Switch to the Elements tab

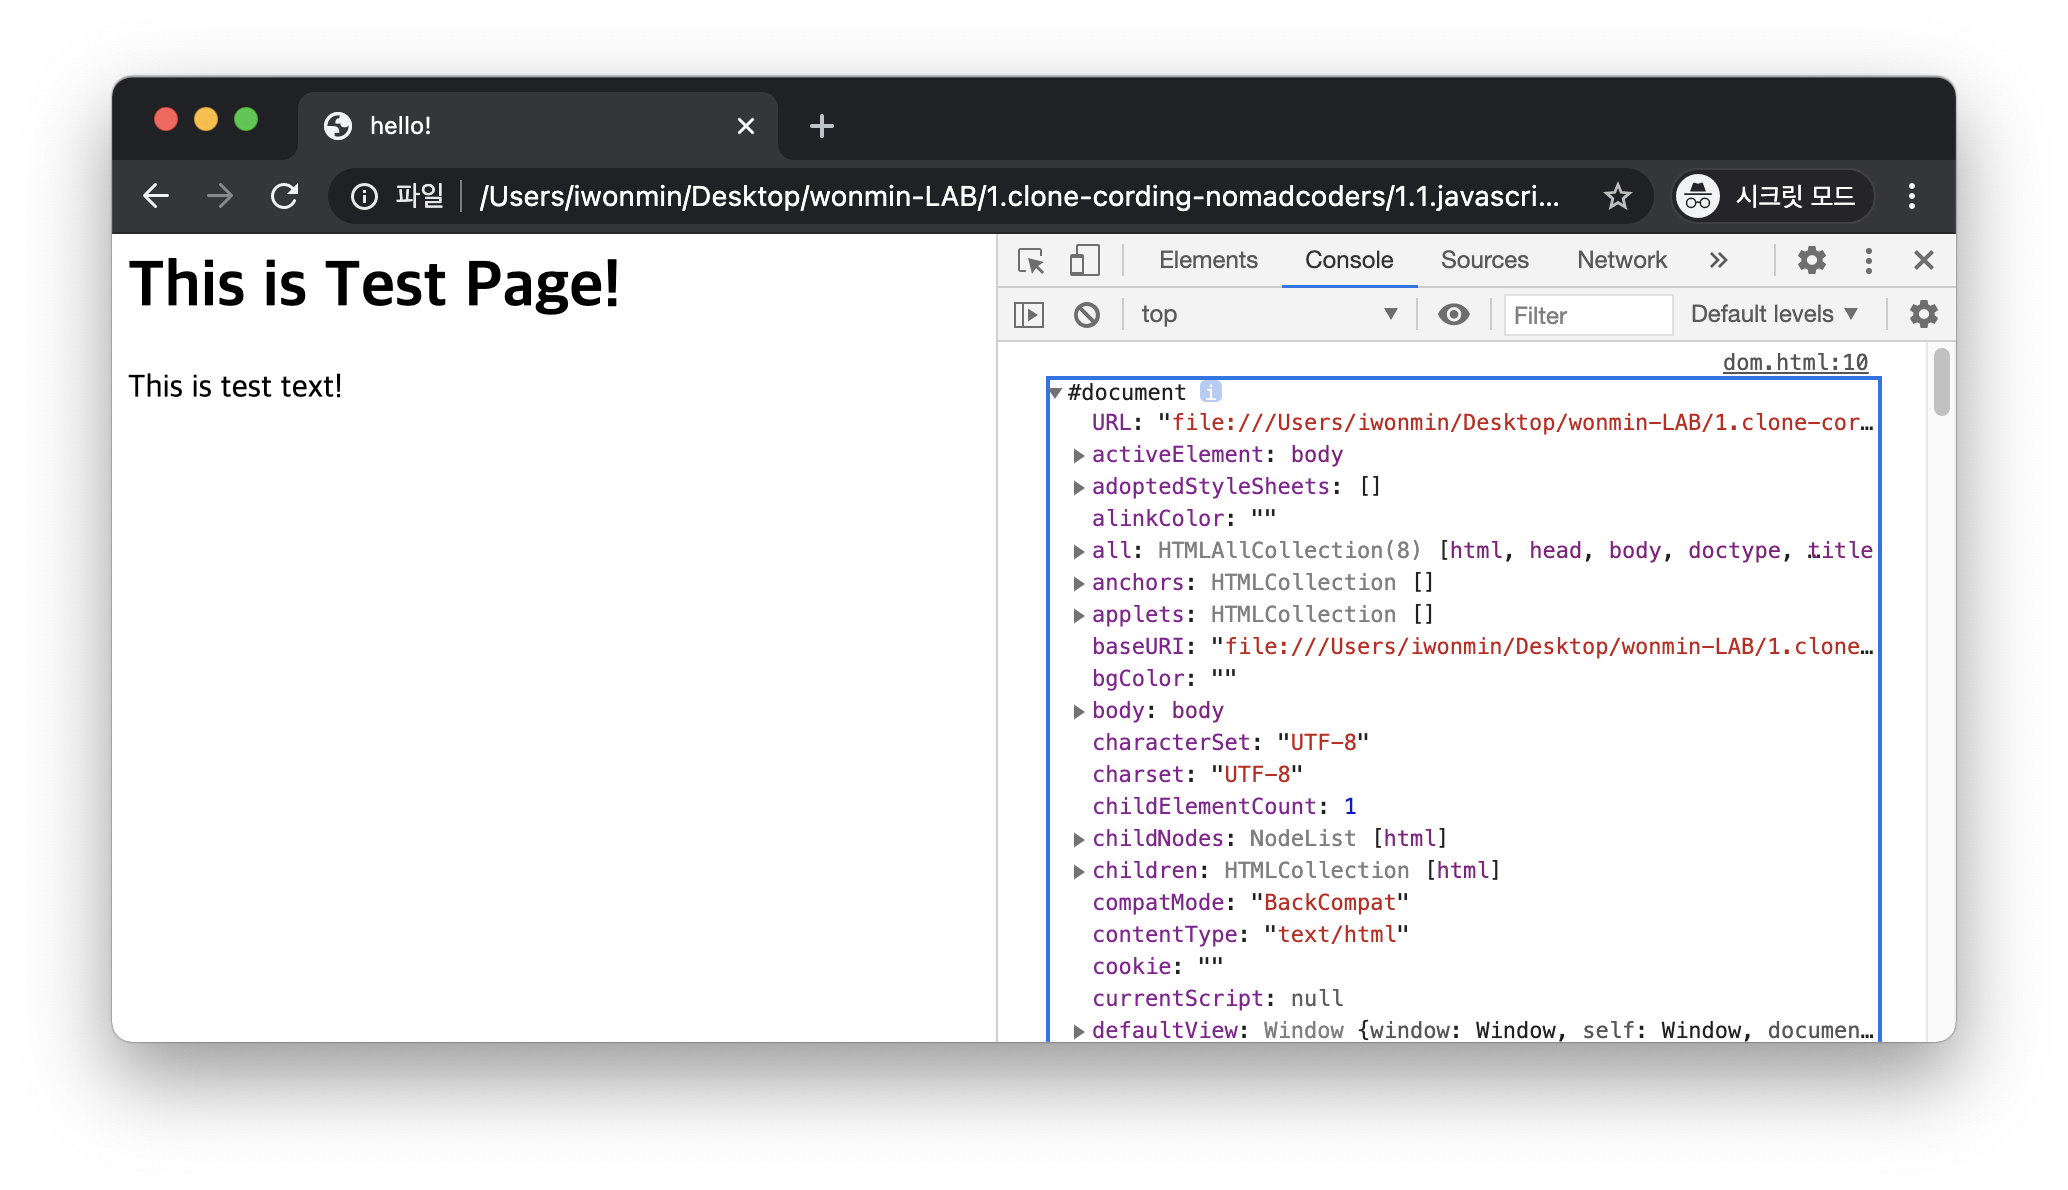[x=1207, y=261]
